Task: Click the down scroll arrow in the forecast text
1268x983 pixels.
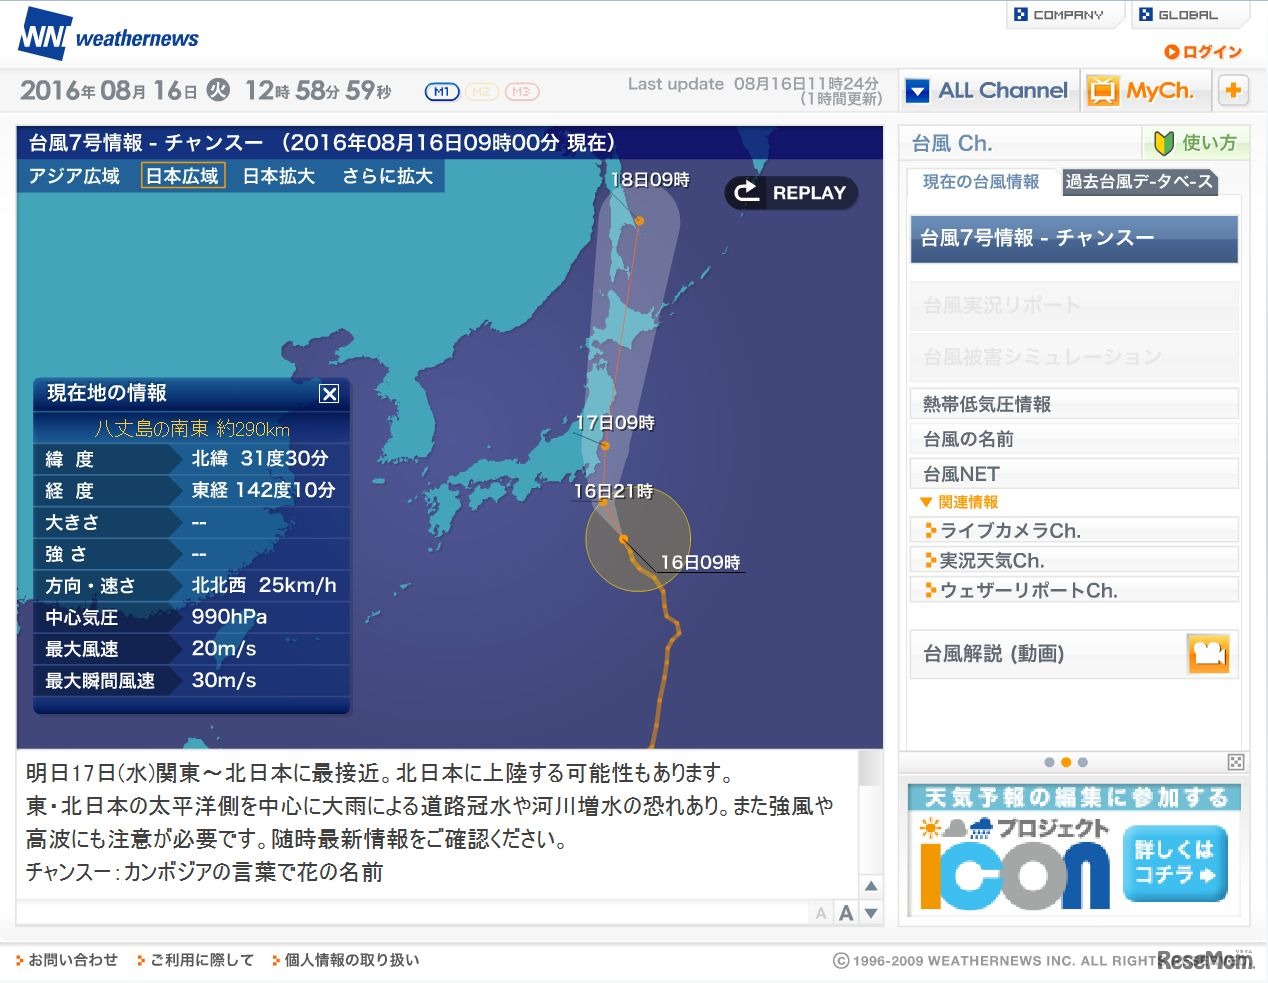Action: [870, 911]
